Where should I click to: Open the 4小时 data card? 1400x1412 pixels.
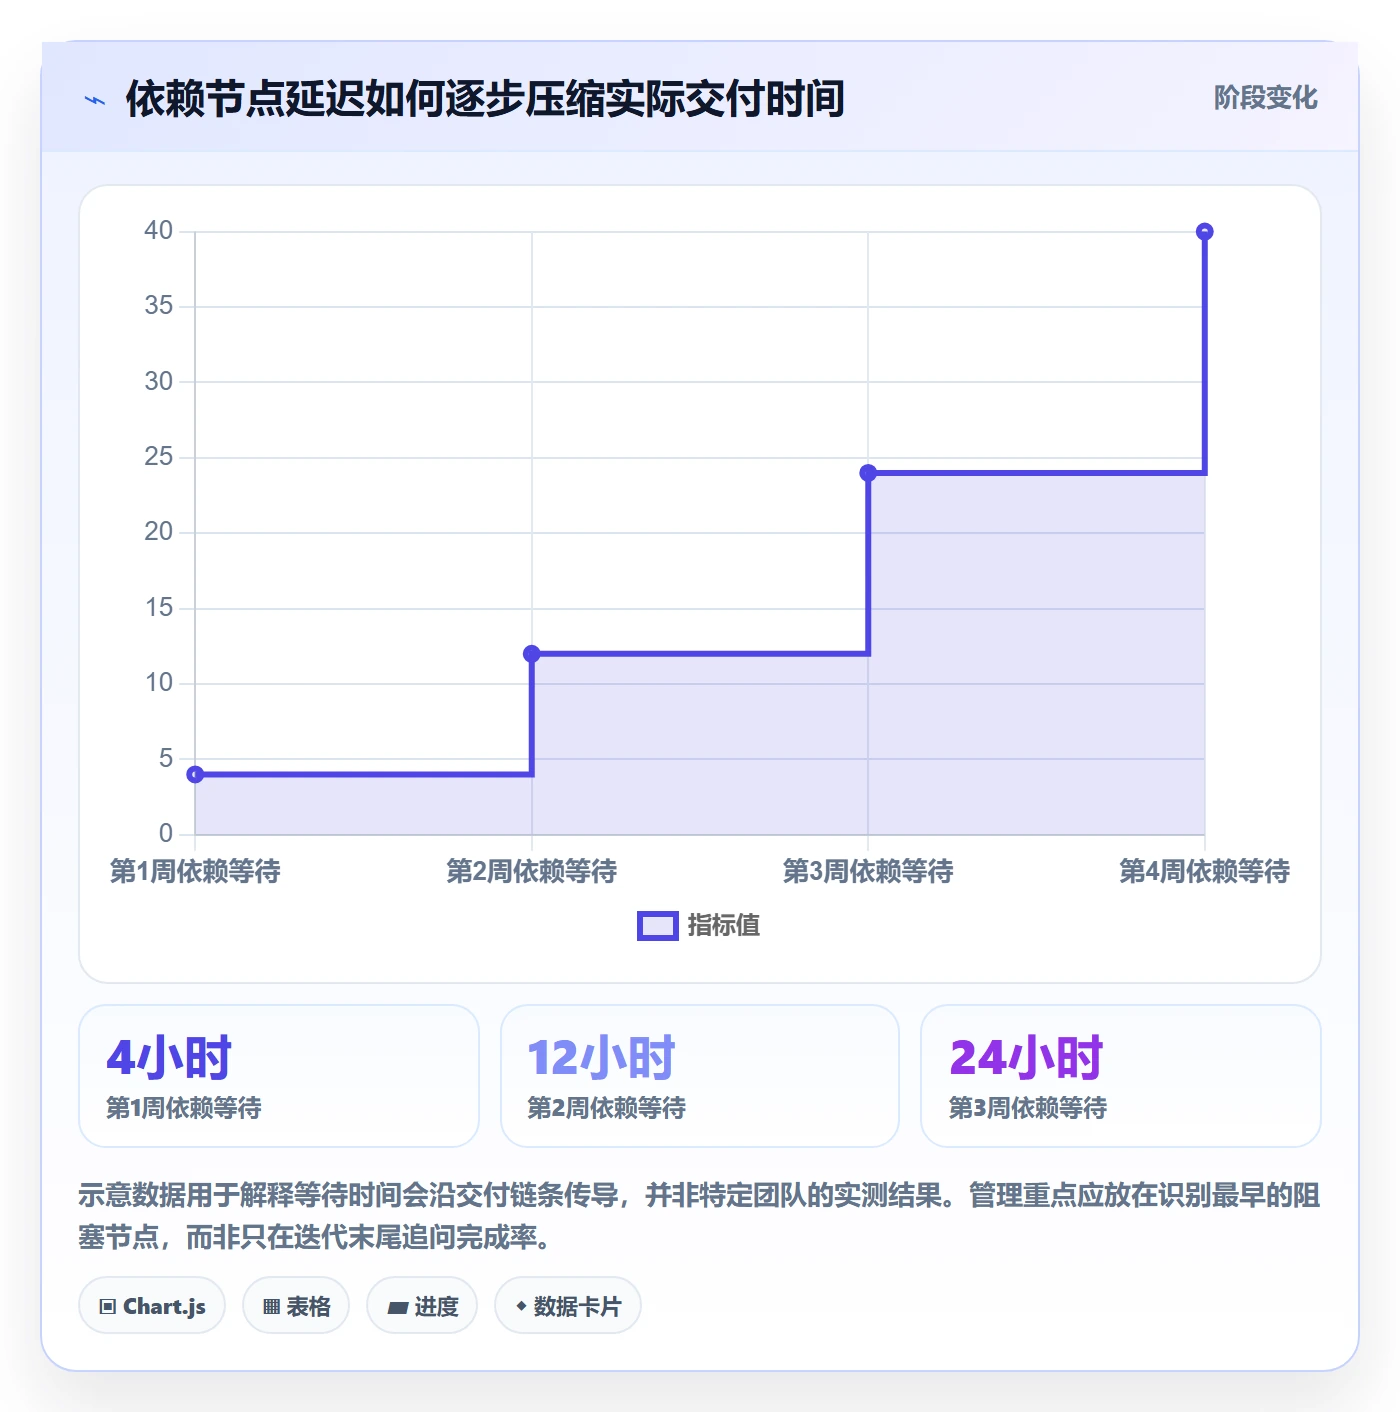coord(279,1076)
